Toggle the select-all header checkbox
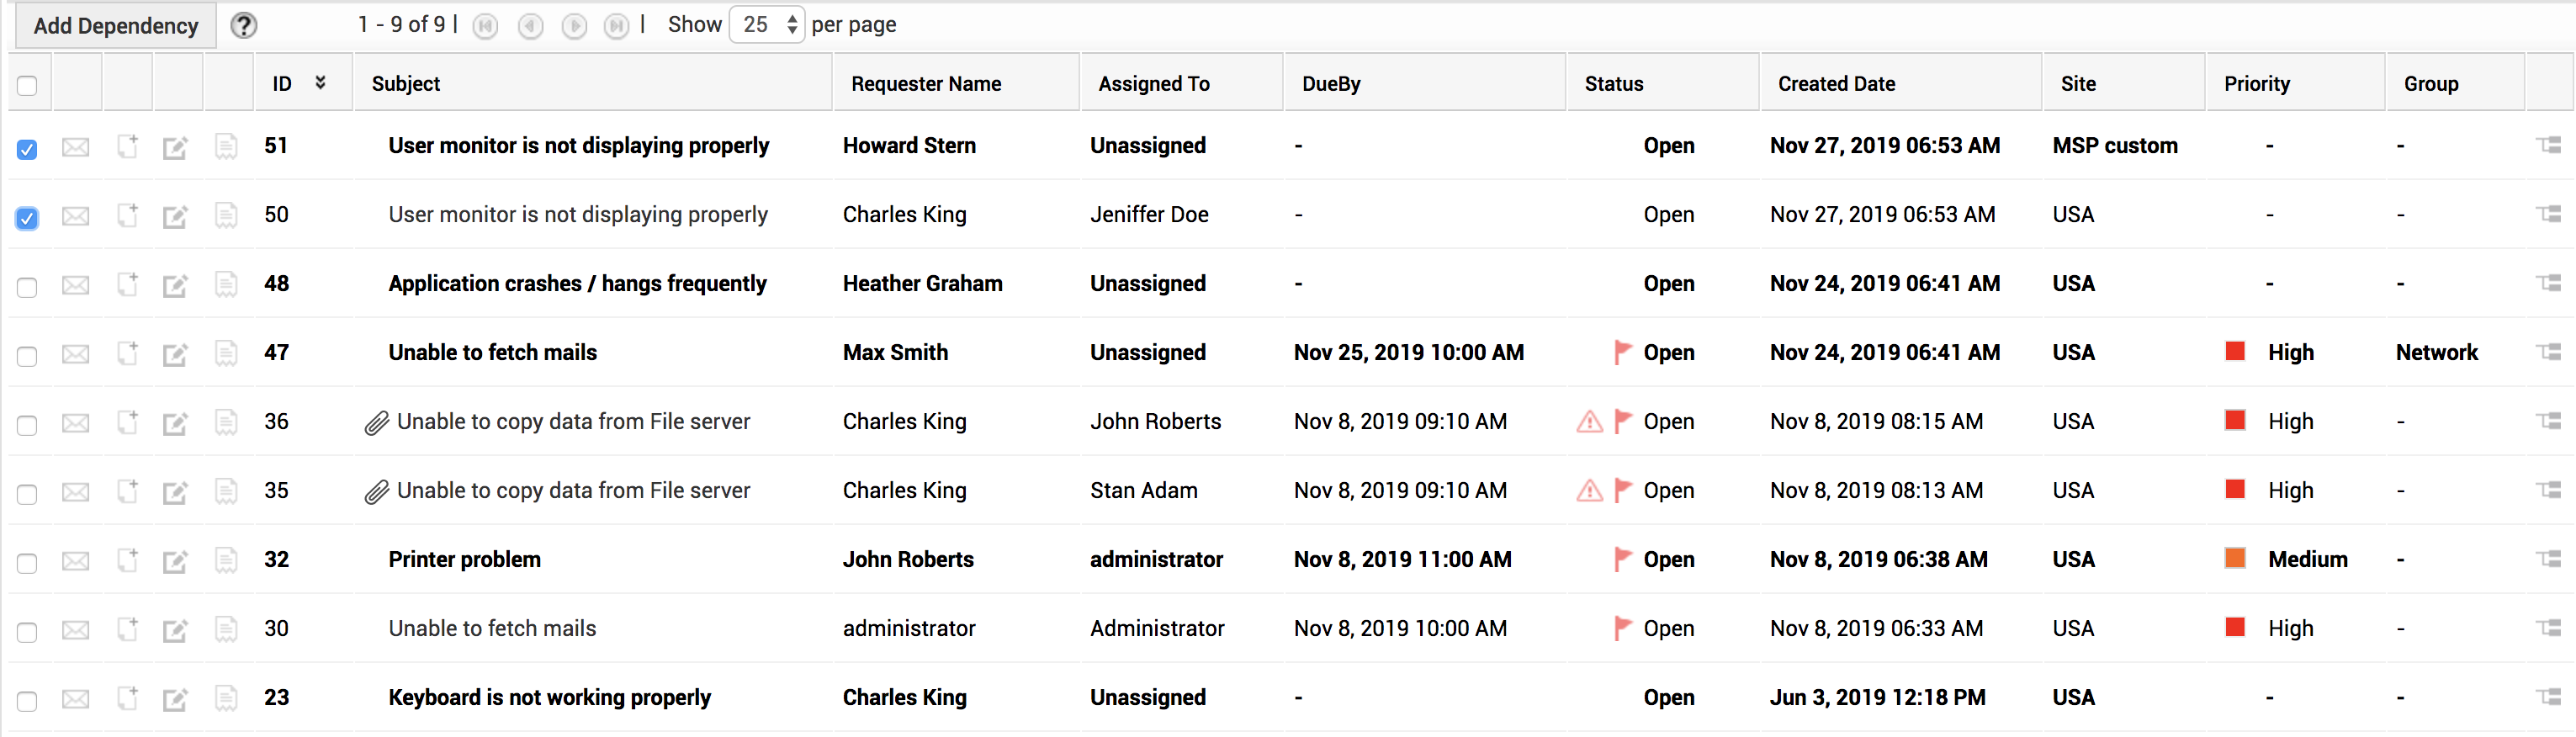This screenshot has height=737, width=2576. (x=27, y=86)
